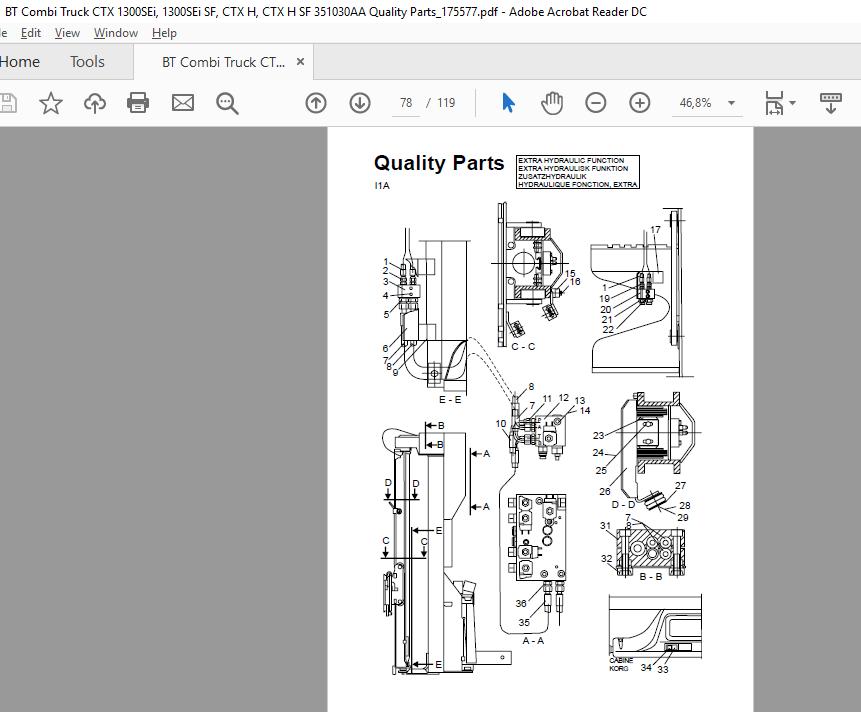Print the document with the printer icon
Screen dimensions: 861x712
tap(138, 103)
